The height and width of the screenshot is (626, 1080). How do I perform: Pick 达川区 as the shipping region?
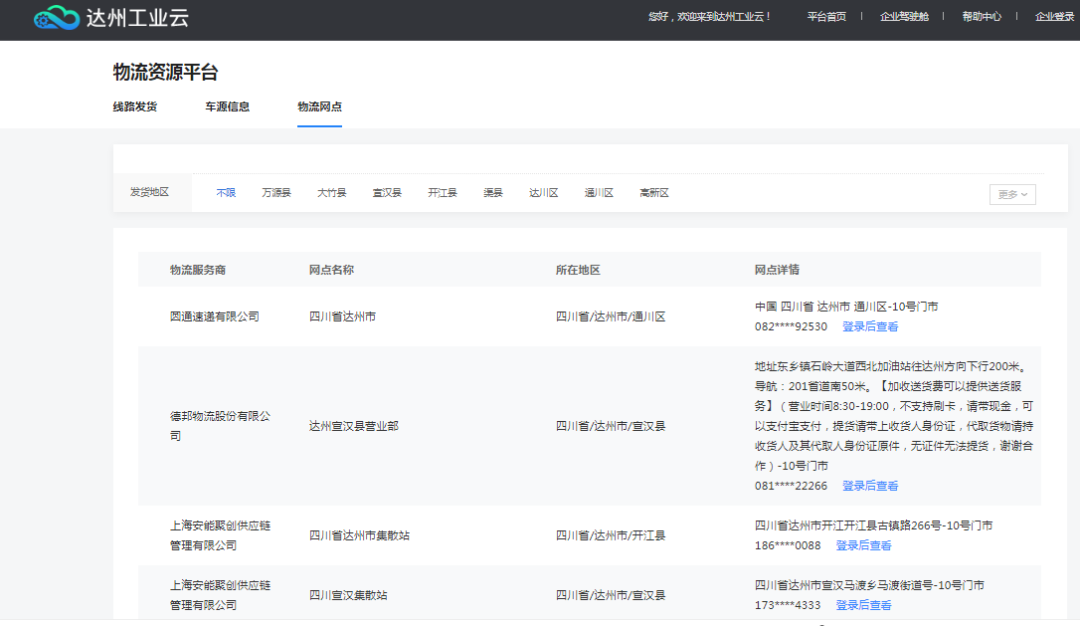click(543, 193)
